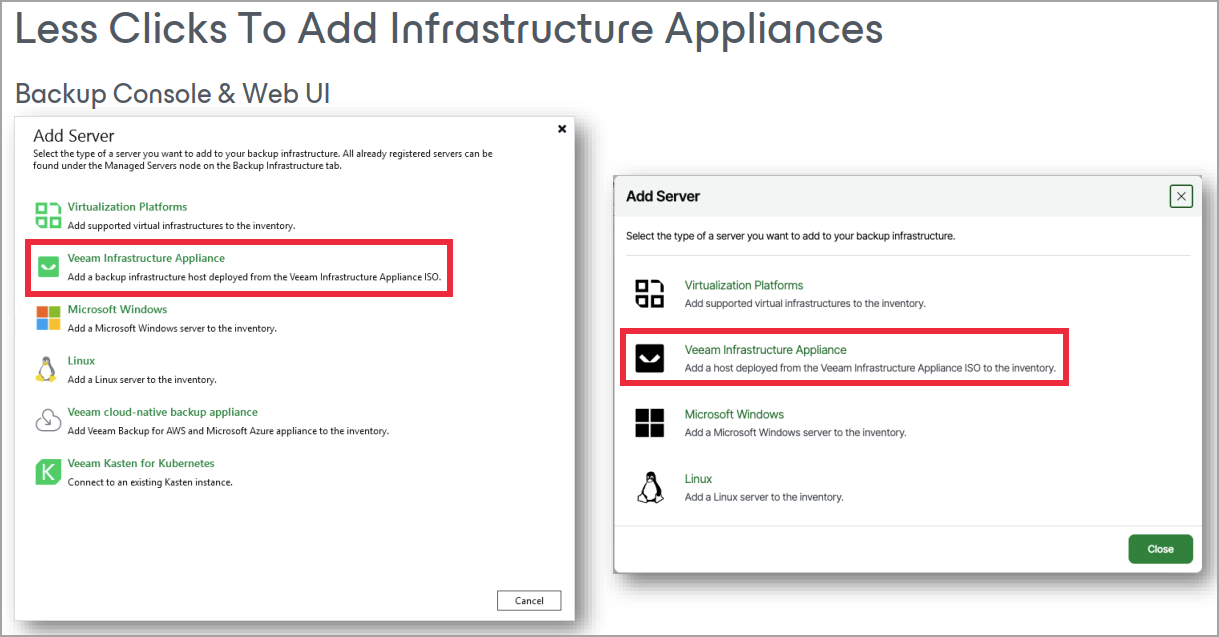Image resolution: width=1219 pixels, height=637 pixels.
Task: Open the Veeam cloud-native backup appliance link
Action: click(162, 412)
